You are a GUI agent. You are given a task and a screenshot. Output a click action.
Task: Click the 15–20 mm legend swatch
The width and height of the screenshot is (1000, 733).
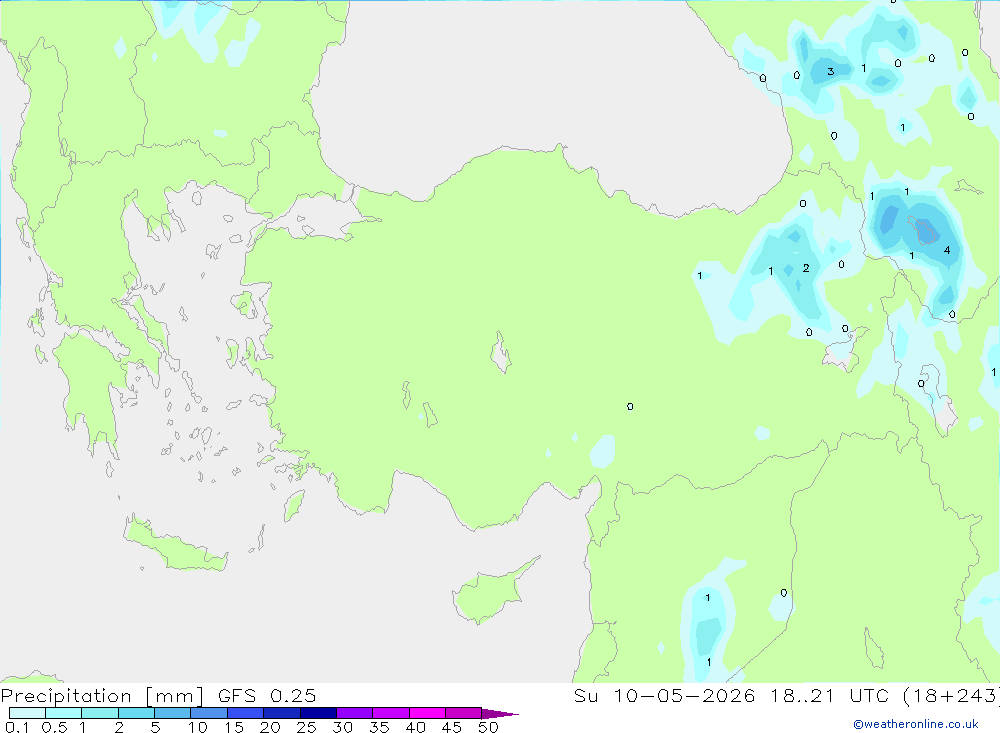coord(245,713)
